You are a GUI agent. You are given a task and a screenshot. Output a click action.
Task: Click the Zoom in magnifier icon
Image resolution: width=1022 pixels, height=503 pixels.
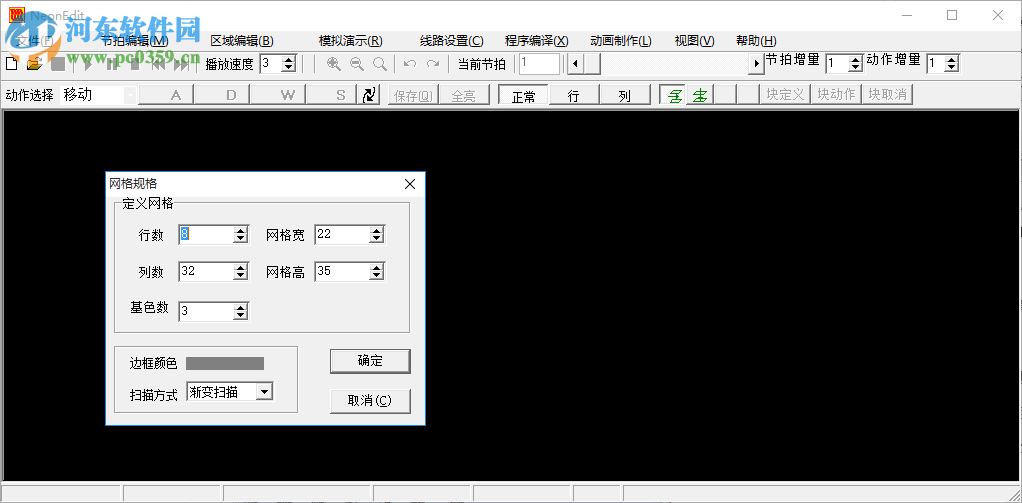pos(334,64)
